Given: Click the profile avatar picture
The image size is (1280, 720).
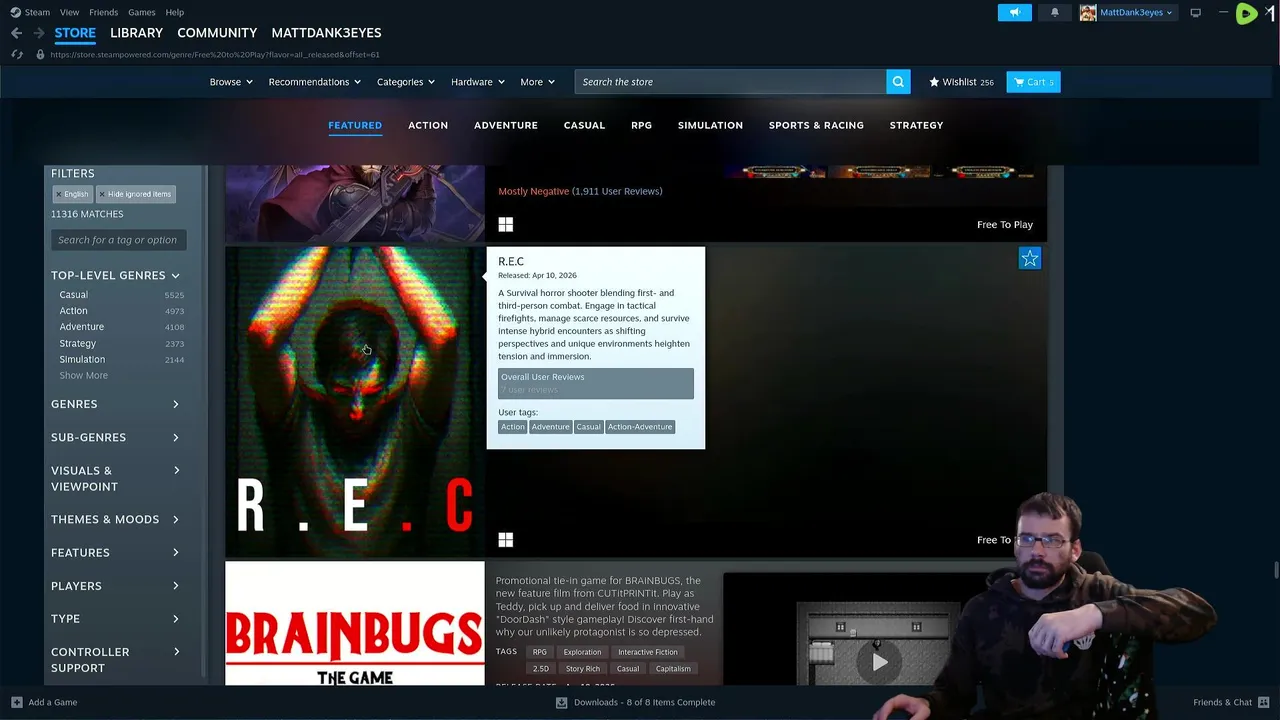Looking at the screenshot, I should pyautogui.click(x=1087, y=12).
